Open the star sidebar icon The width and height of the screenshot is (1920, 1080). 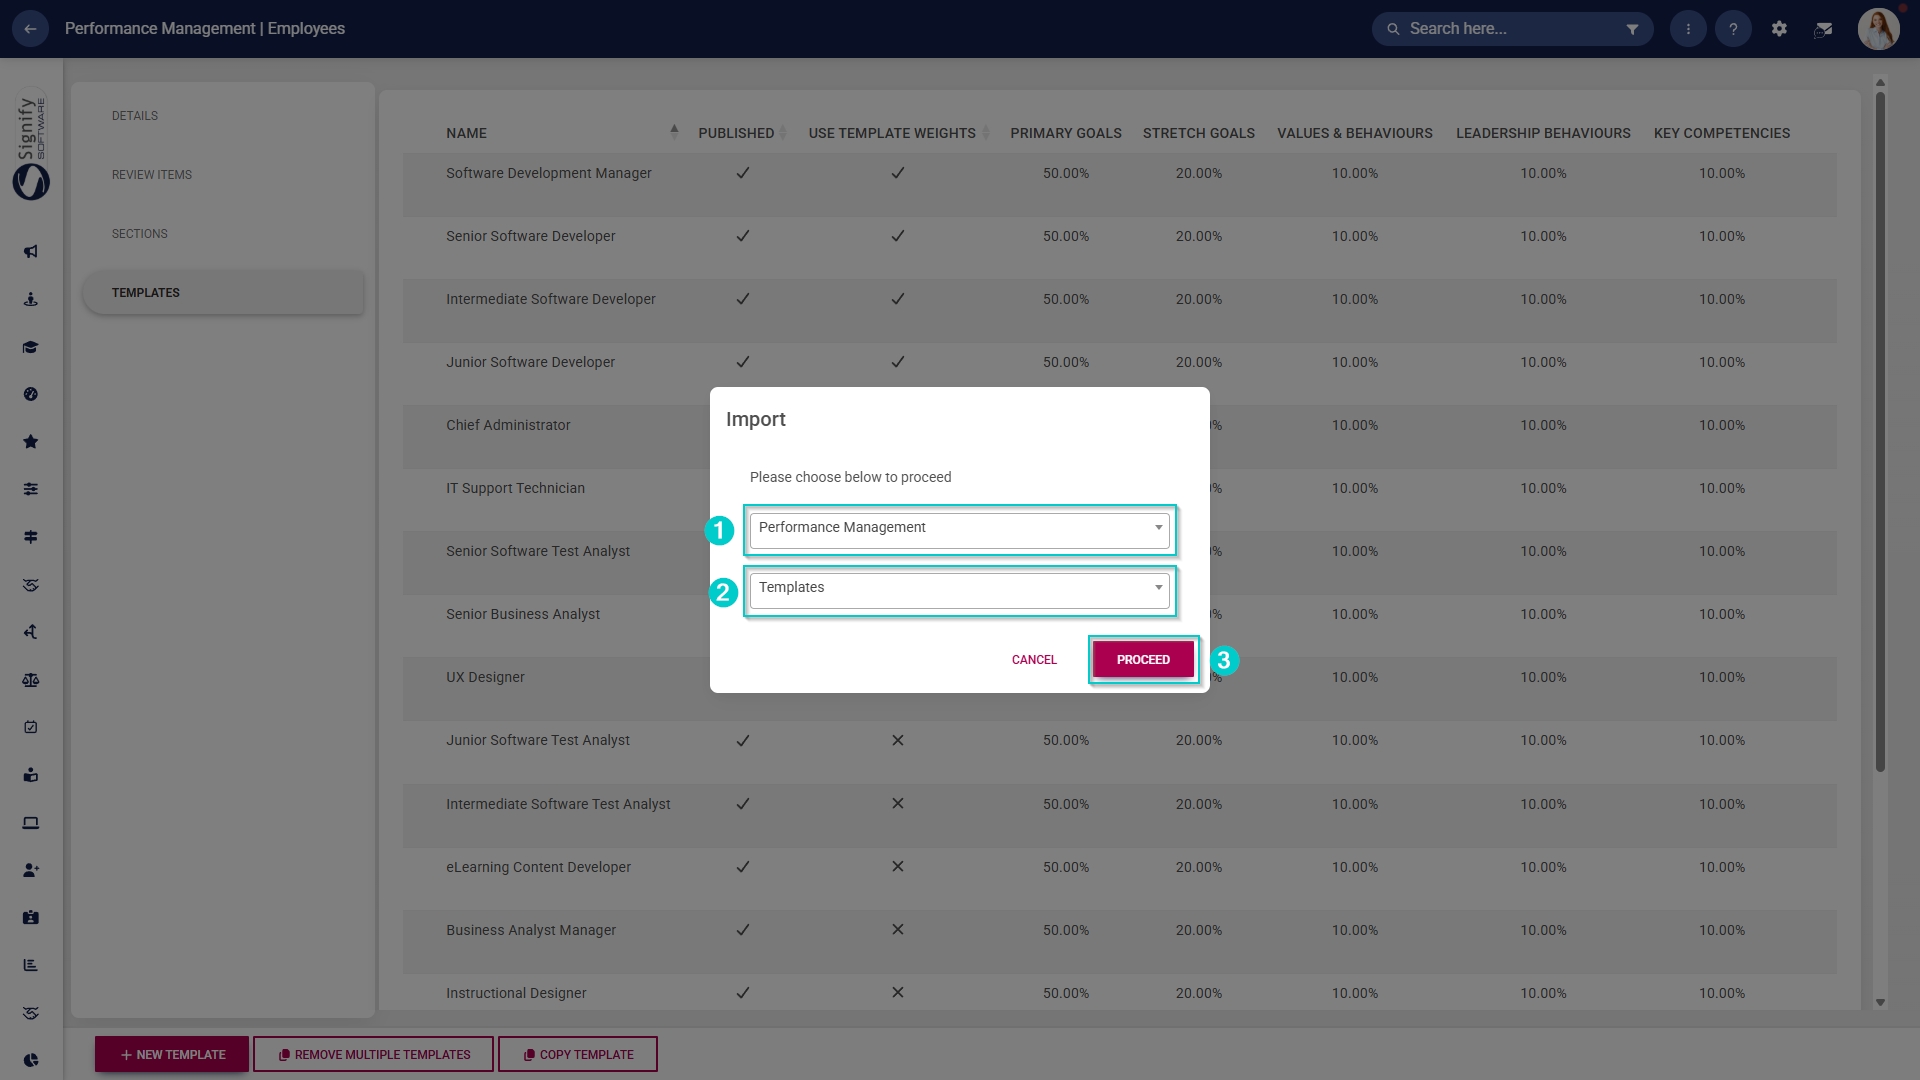(31, 442)
